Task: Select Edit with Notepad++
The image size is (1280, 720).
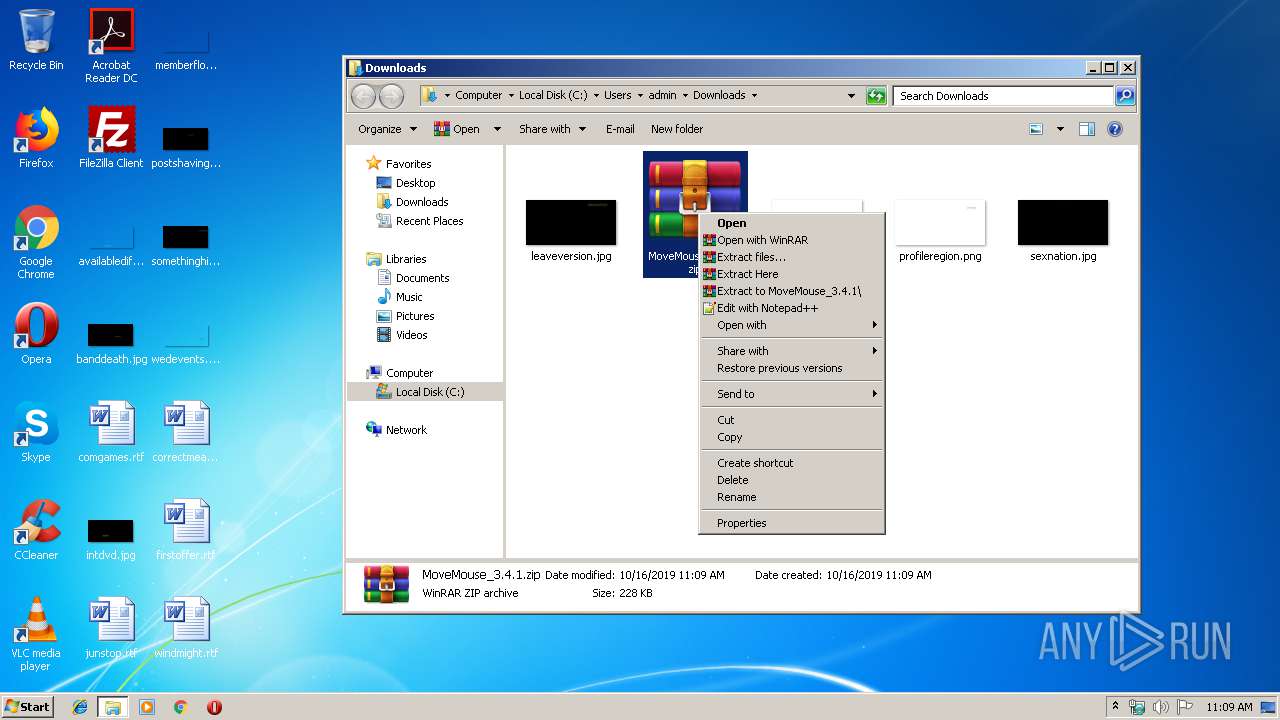Action: click(x=790, y=308)
